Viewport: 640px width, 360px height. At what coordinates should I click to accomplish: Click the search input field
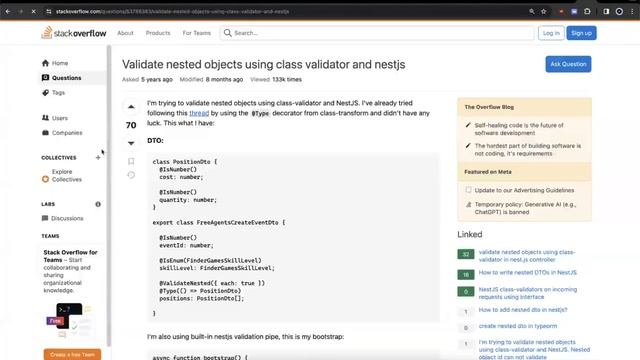[x=377, y=33]
